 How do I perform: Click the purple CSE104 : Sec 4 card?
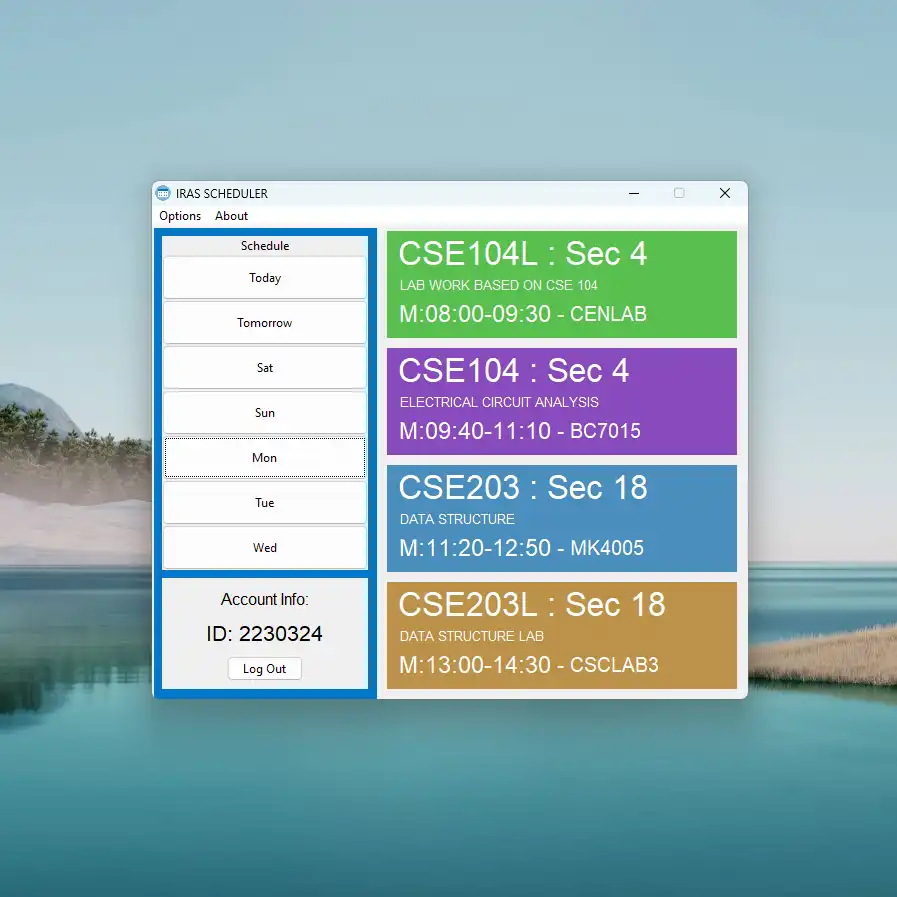pos(561,402)
